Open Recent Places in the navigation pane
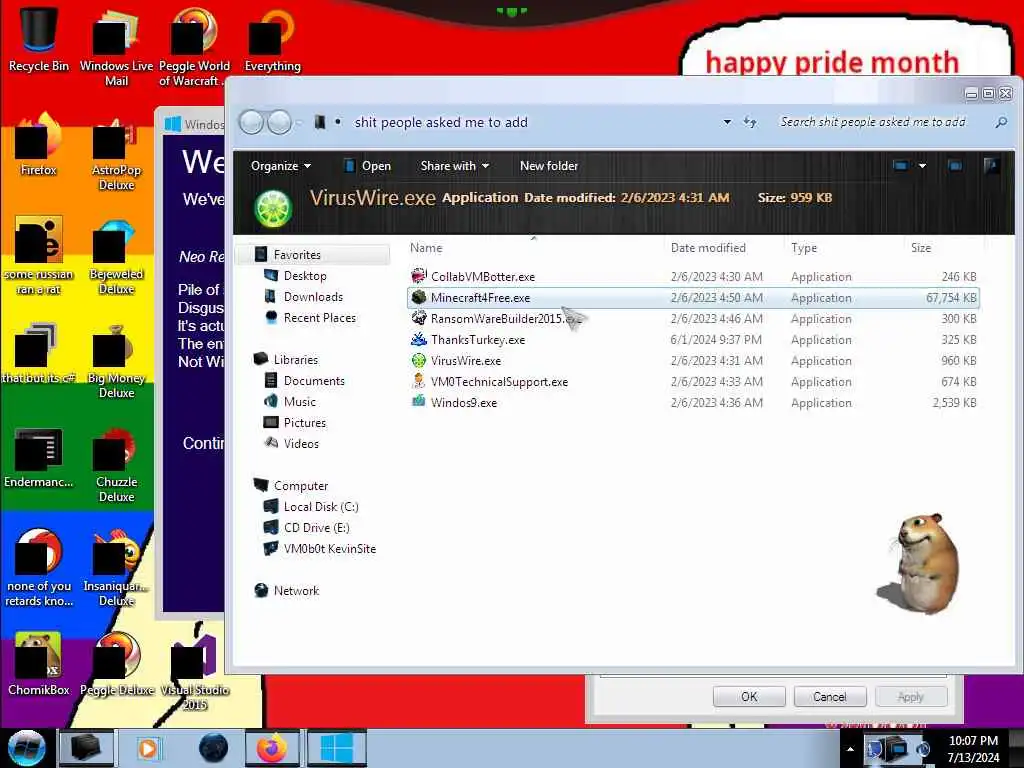 click(319, 317)
